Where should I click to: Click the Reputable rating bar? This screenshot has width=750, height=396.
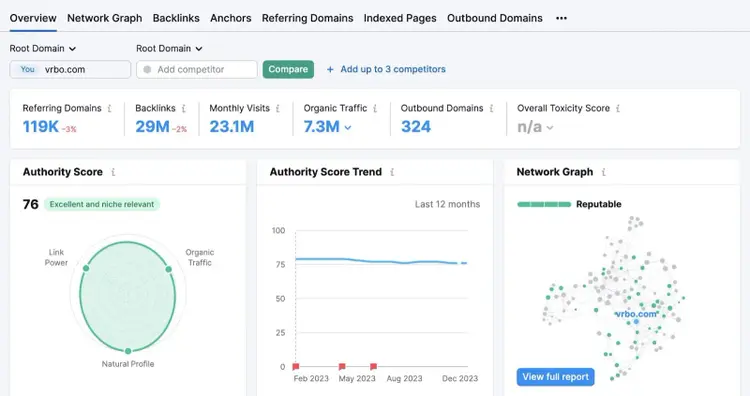point(544,204)
